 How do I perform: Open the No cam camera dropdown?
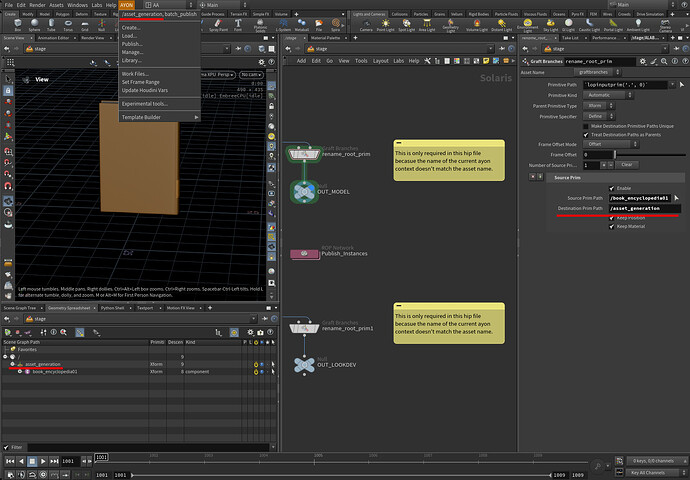point(251,74)
